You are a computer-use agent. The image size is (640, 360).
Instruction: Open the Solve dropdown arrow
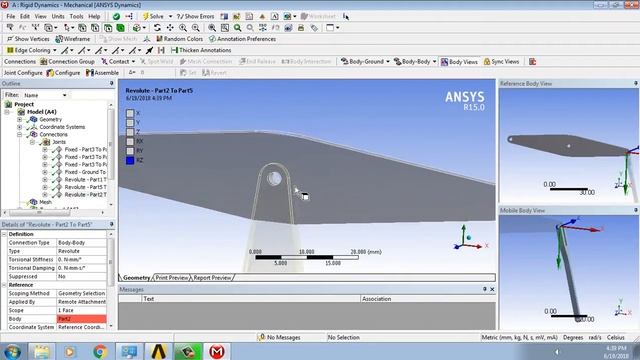point(170,16)
